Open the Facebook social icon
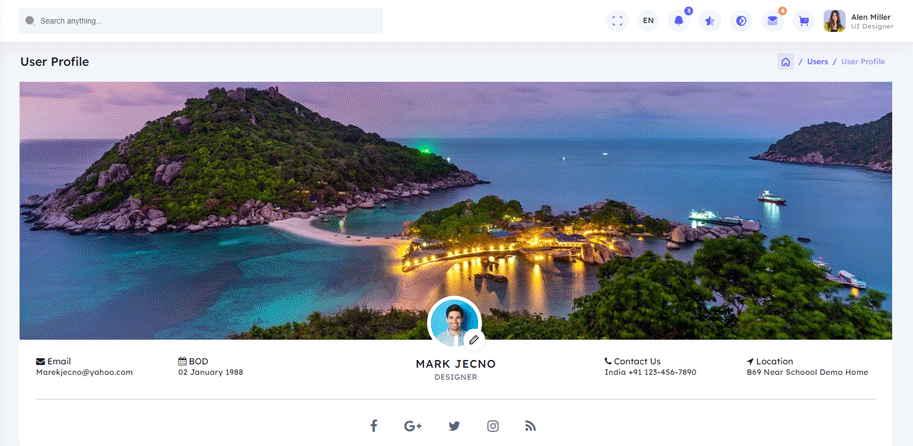Viewport: 913px width, 446px height. click(373, 426)
